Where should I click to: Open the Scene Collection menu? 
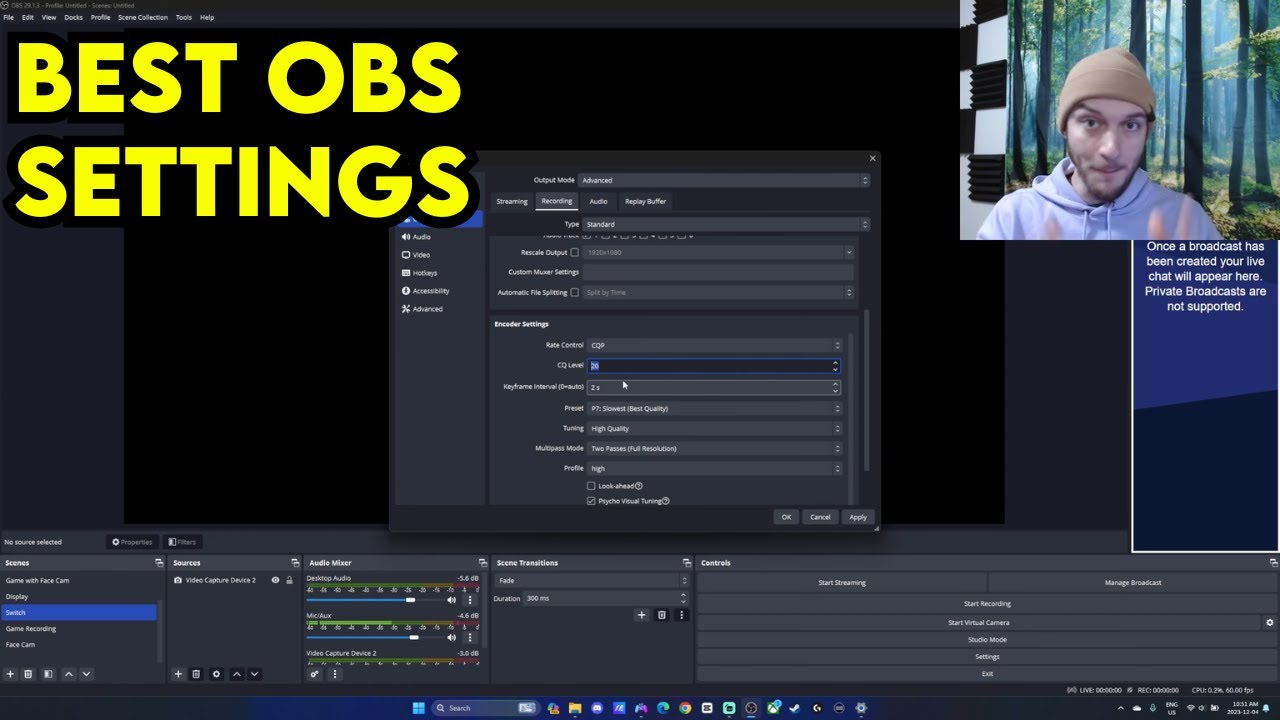pyautogui.click(x=143, y=17)
